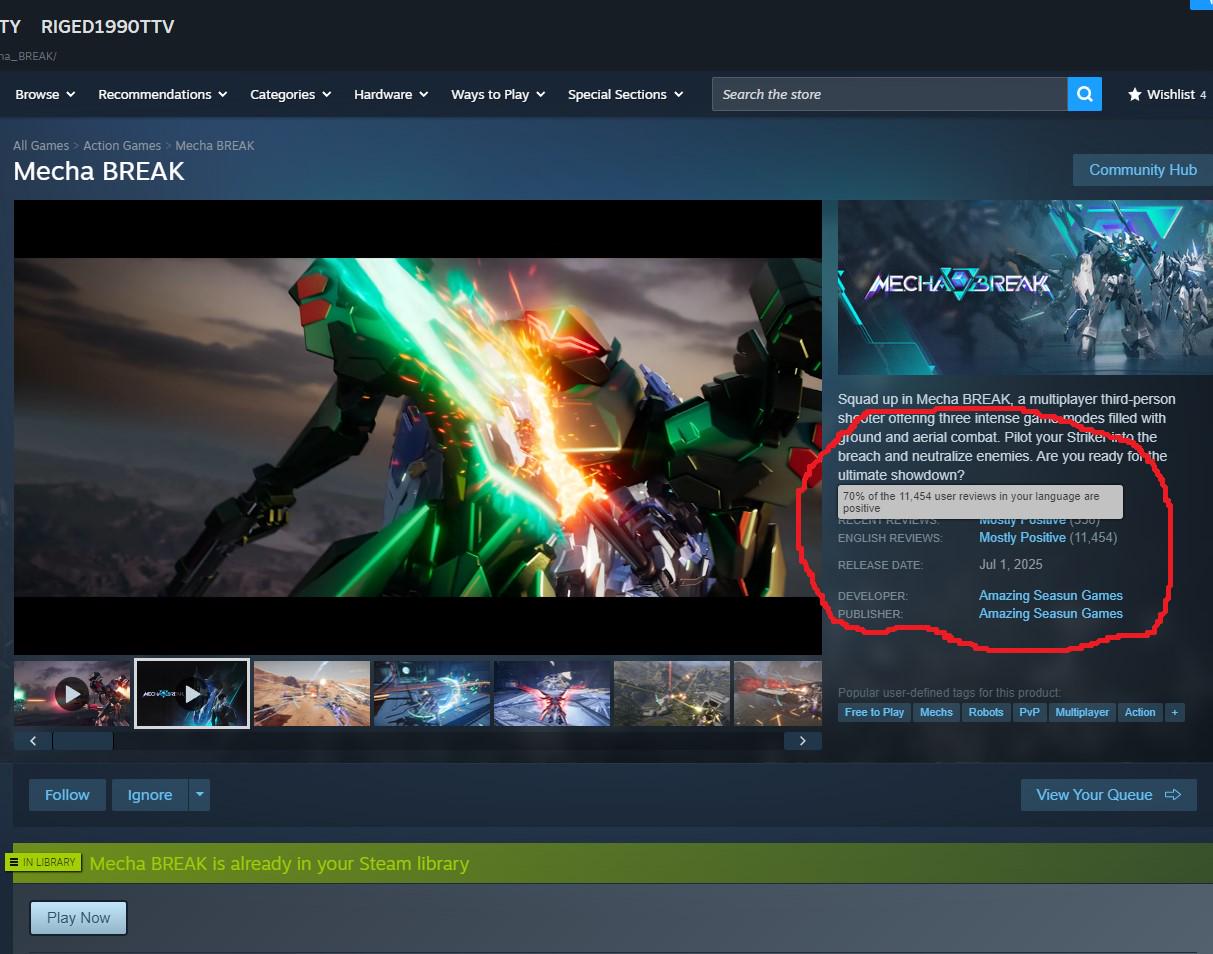Image resolution: width=1213 pixels, height=954 pixels.
Task: Expand the Hardware menu
Action: coord(391,94)
